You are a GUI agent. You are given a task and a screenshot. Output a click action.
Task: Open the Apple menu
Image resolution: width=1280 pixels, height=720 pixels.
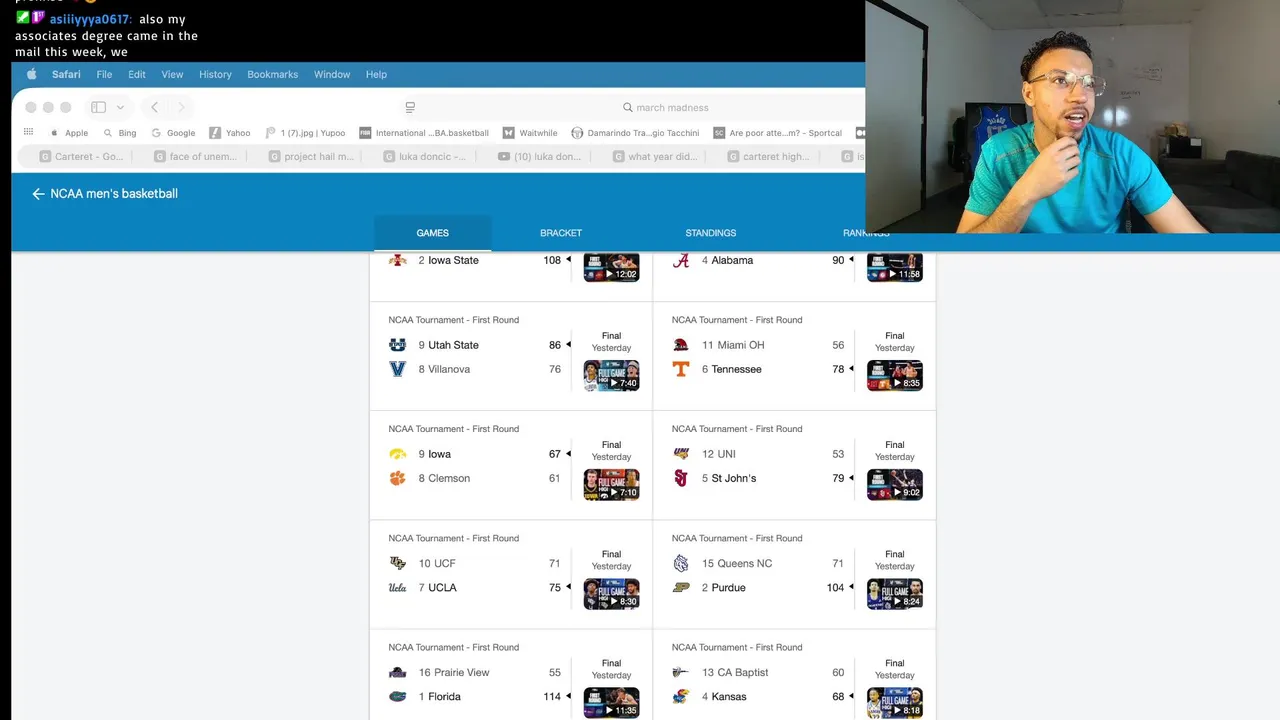tap(31, 74)
